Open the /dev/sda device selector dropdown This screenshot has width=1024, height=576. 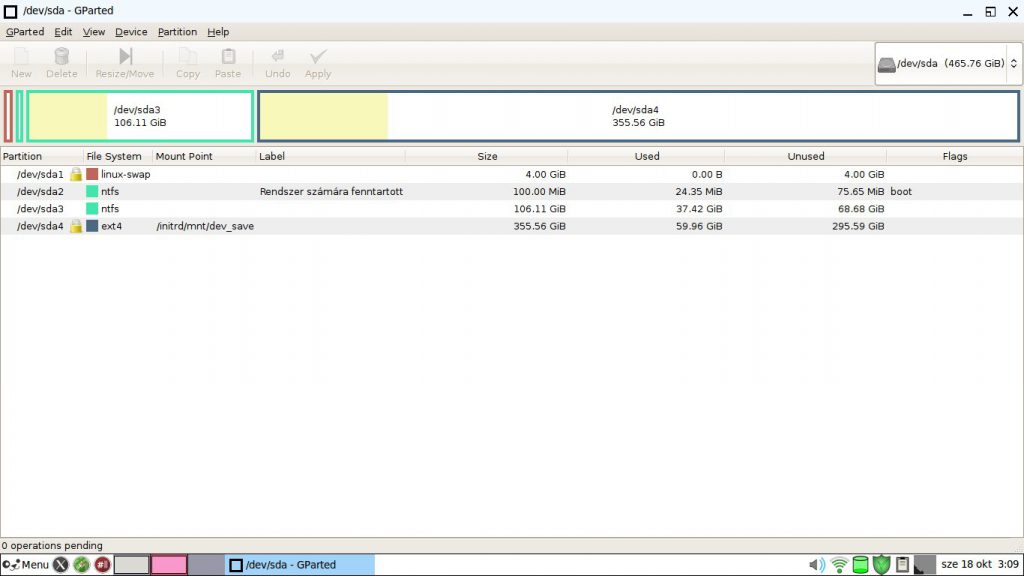948,63
